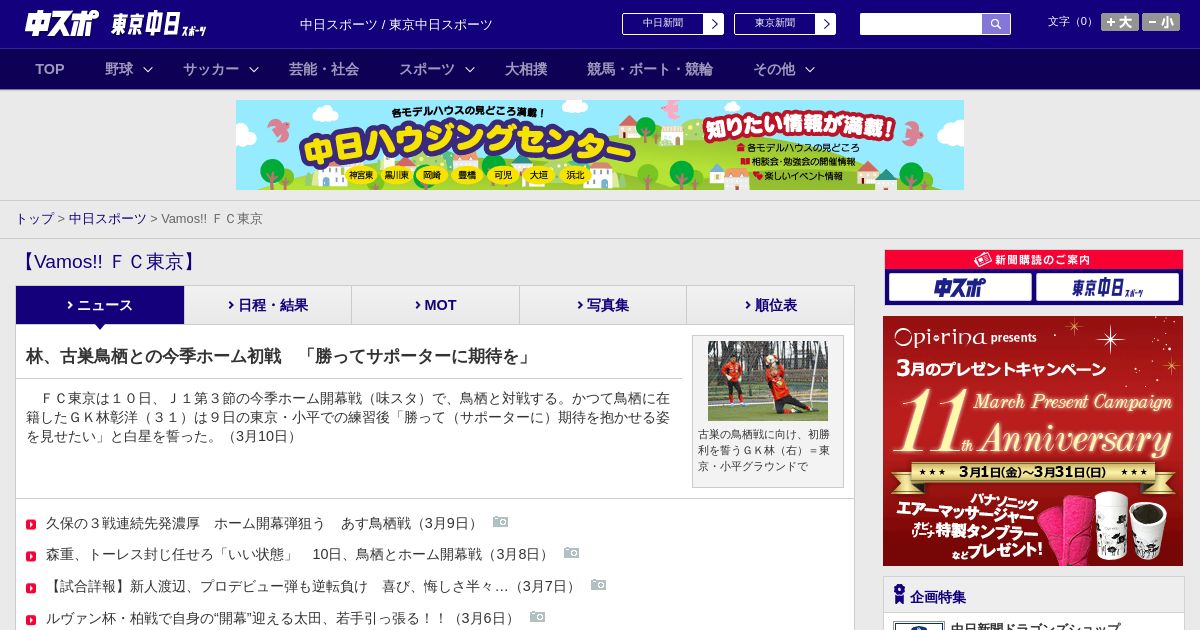
Task: Open サッカー navigation menu
Action: tap(211, 69)
